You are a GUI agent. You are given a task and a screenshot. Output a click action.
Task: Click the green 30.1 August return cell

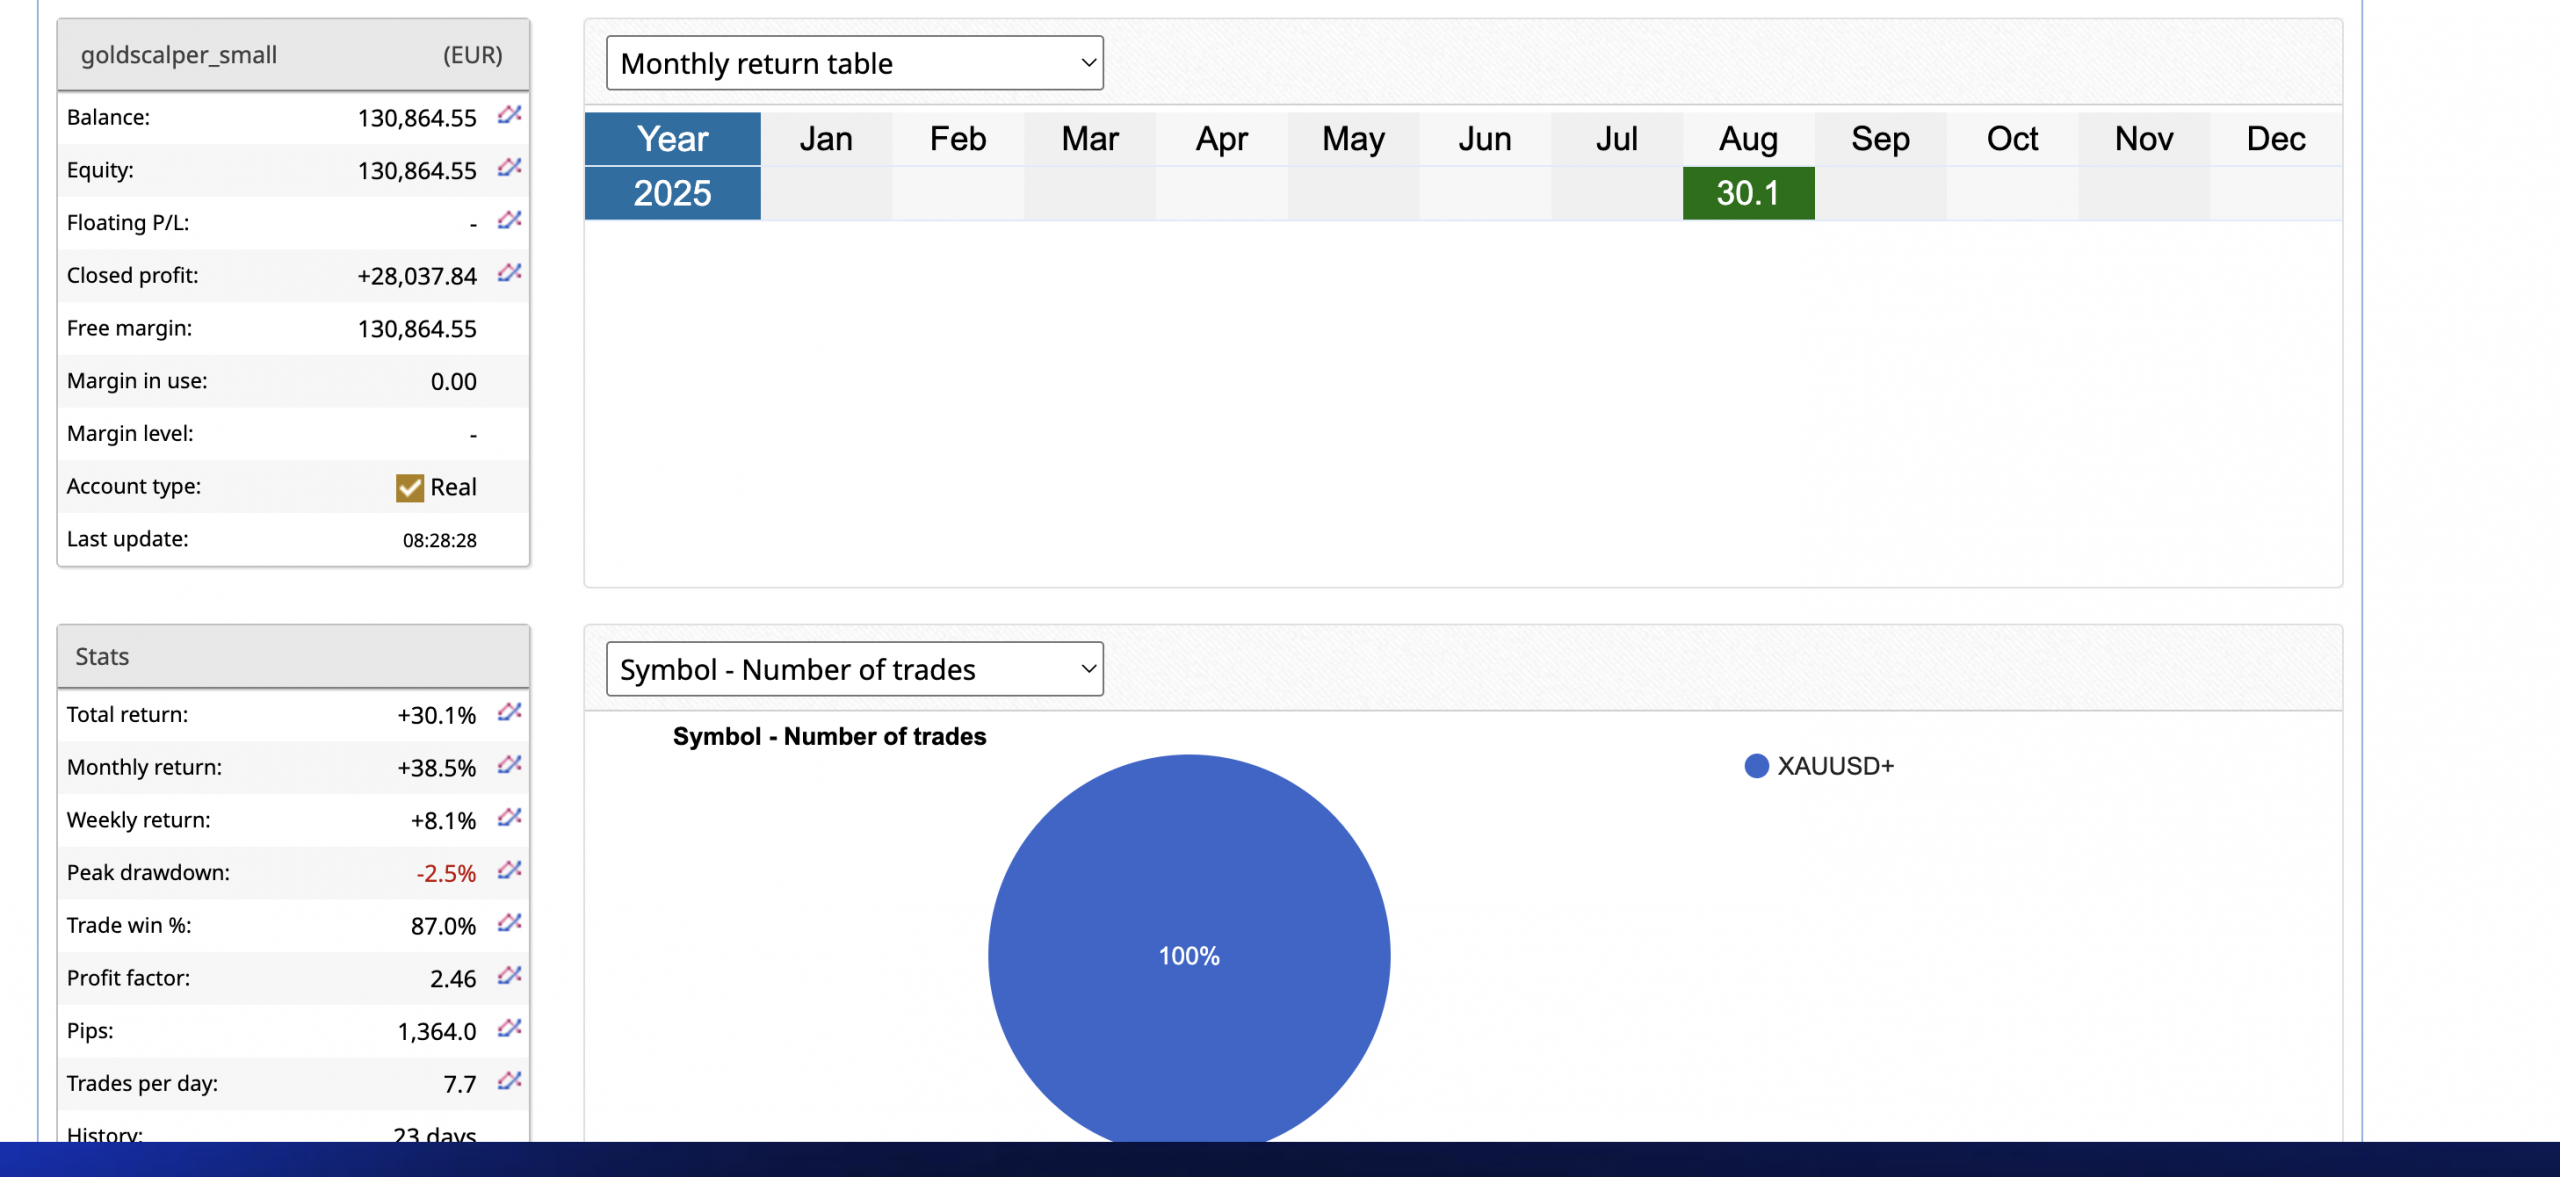point(1748,193)
